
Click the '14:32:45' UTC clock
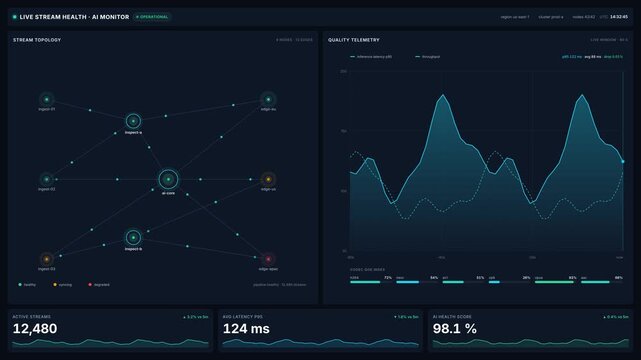point(619,17)
